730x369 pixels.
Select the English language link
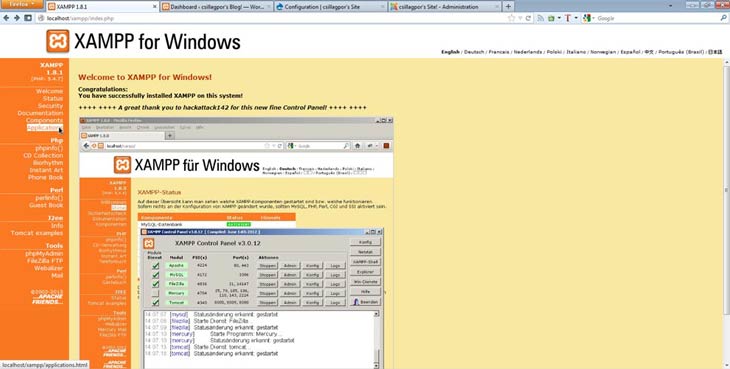click(x=450, y=52)
